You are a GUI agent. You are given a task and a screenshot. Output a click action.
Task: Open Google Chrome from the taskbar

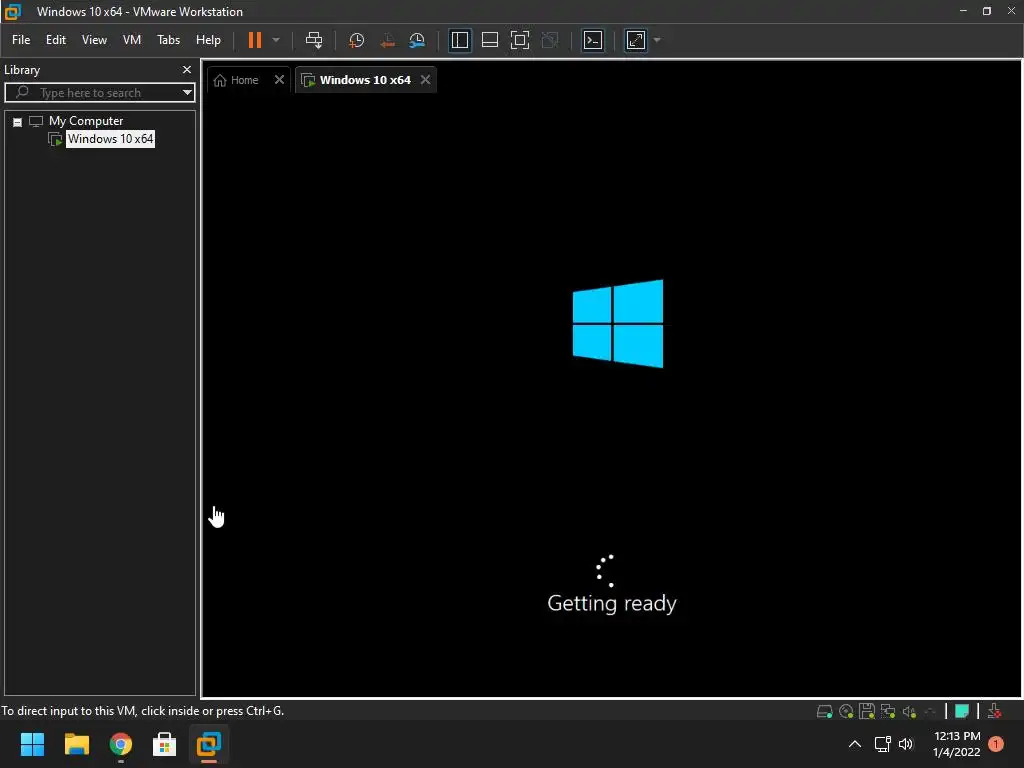point(121,744)
